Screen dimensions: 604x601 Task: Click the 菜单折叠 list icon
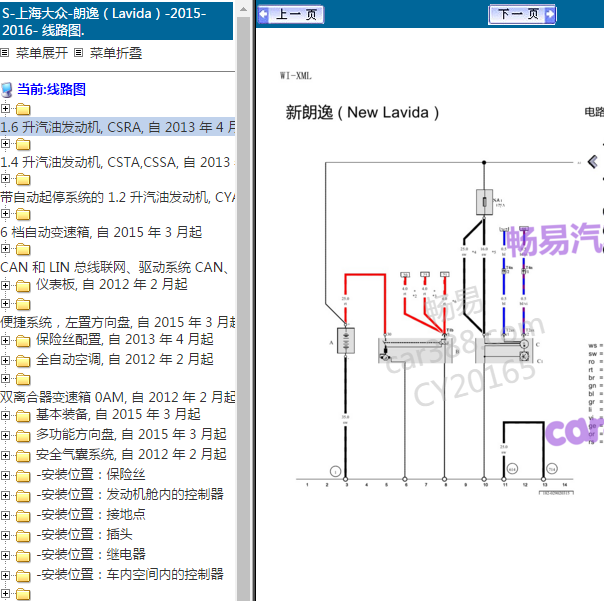(x=79, y=53)
